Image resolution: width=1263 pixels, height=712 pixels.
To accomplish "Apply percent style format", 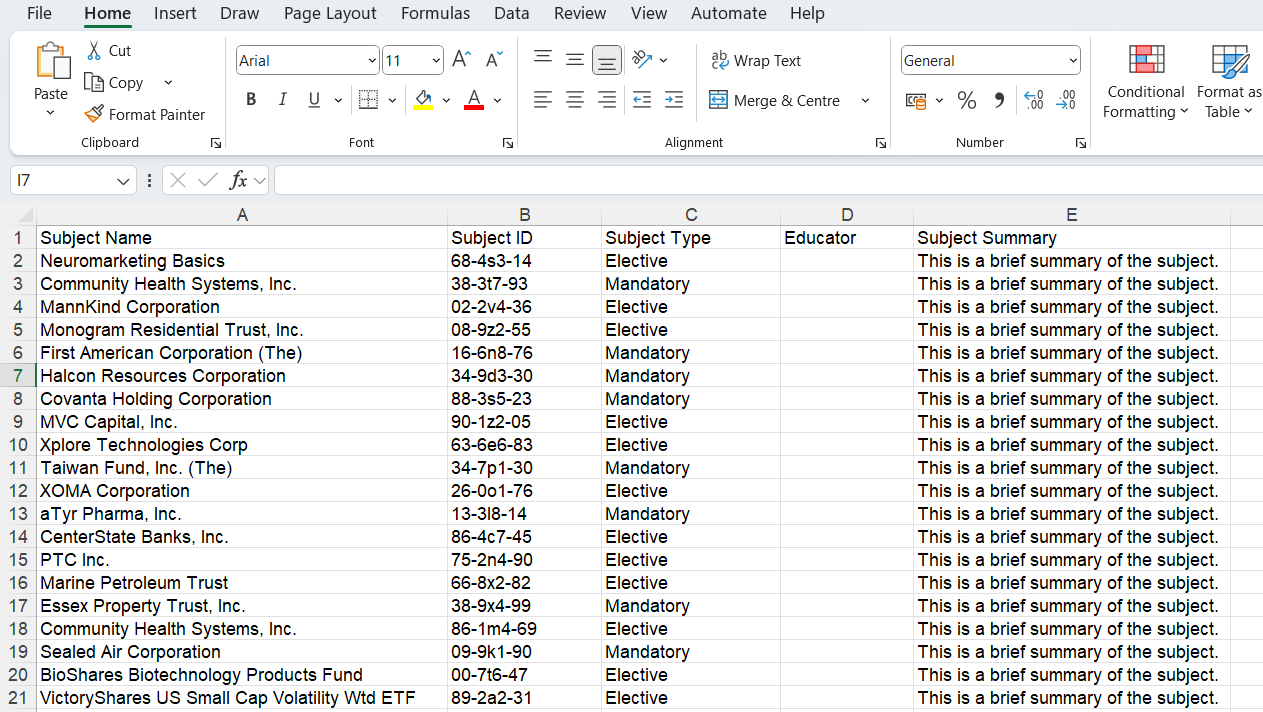I will coord(967,100).
